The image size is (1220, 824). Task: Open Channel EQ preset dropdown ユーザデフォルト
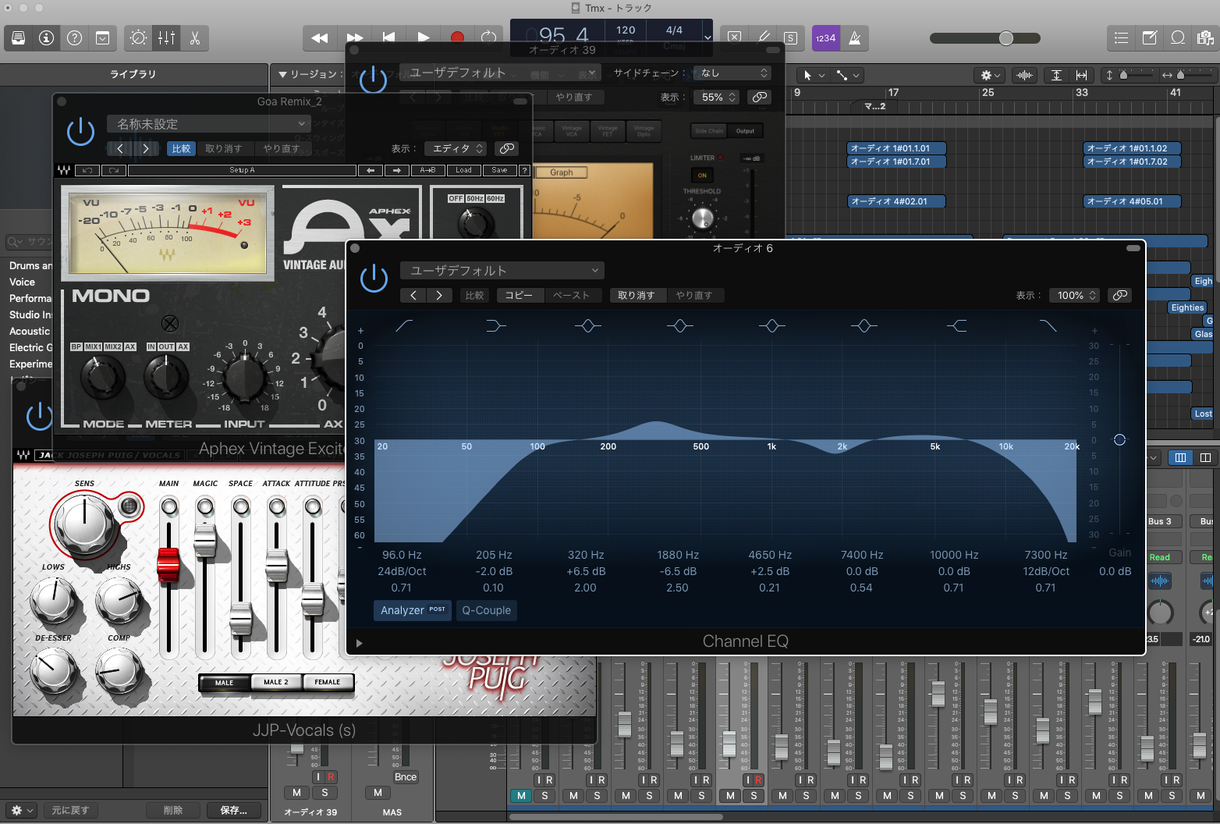[502, 270]
